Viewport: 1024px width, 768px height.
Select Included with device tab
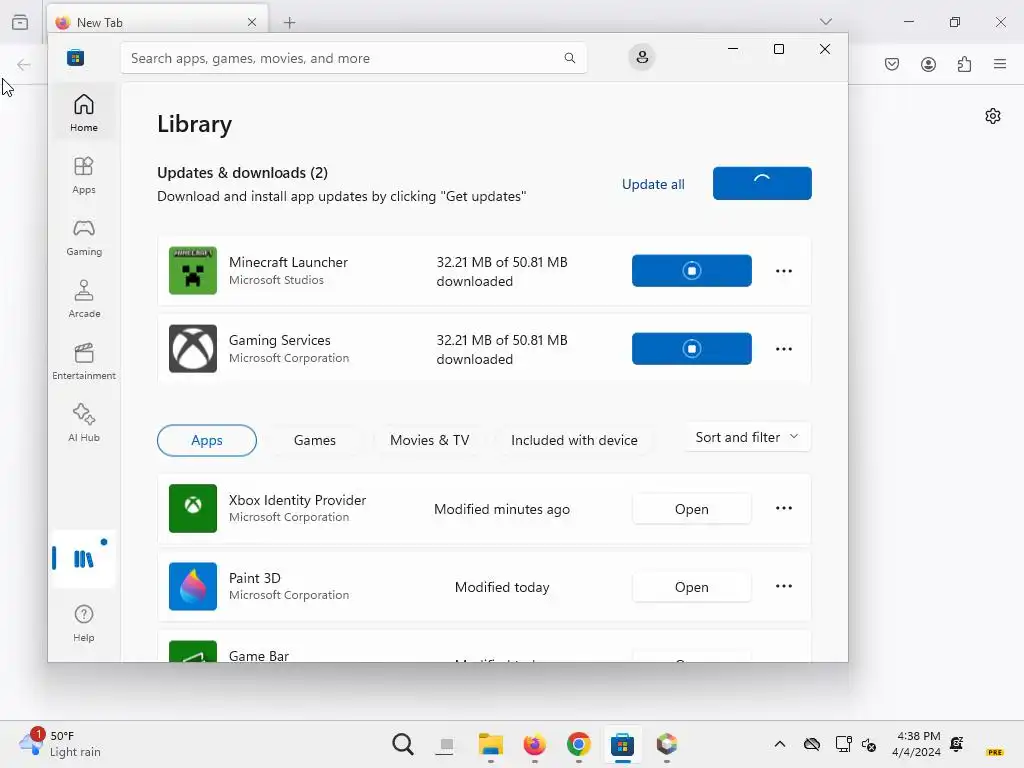click(574, 440)
